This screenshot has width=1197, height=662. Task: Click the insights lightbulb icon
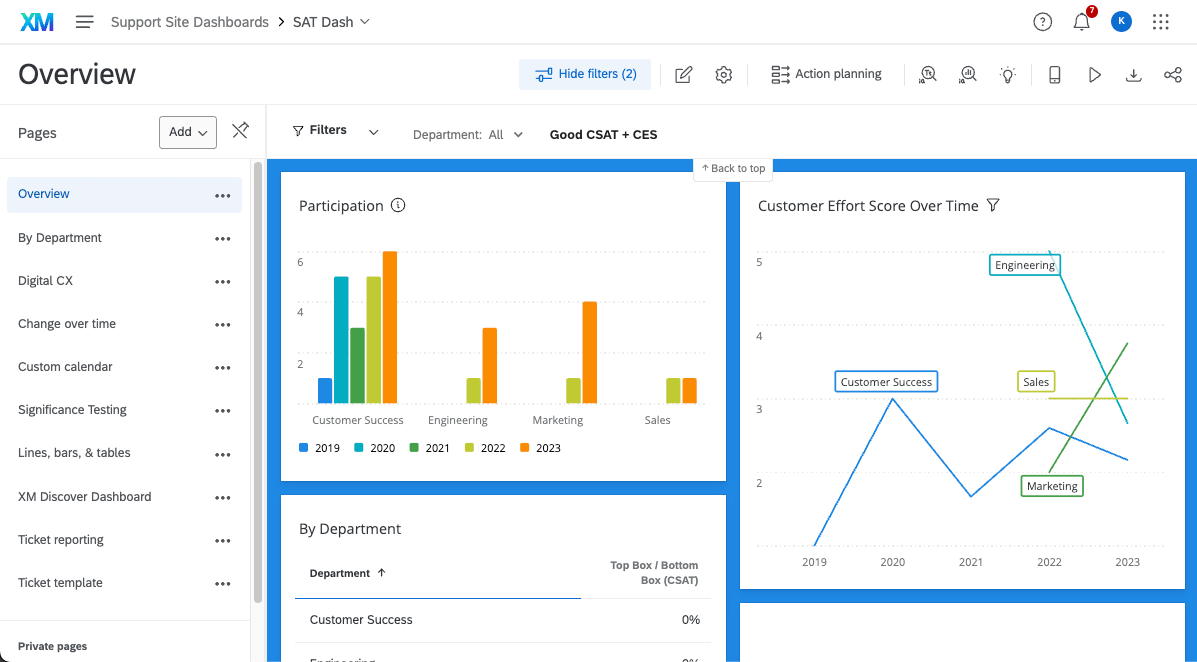tap(1008, 74)
